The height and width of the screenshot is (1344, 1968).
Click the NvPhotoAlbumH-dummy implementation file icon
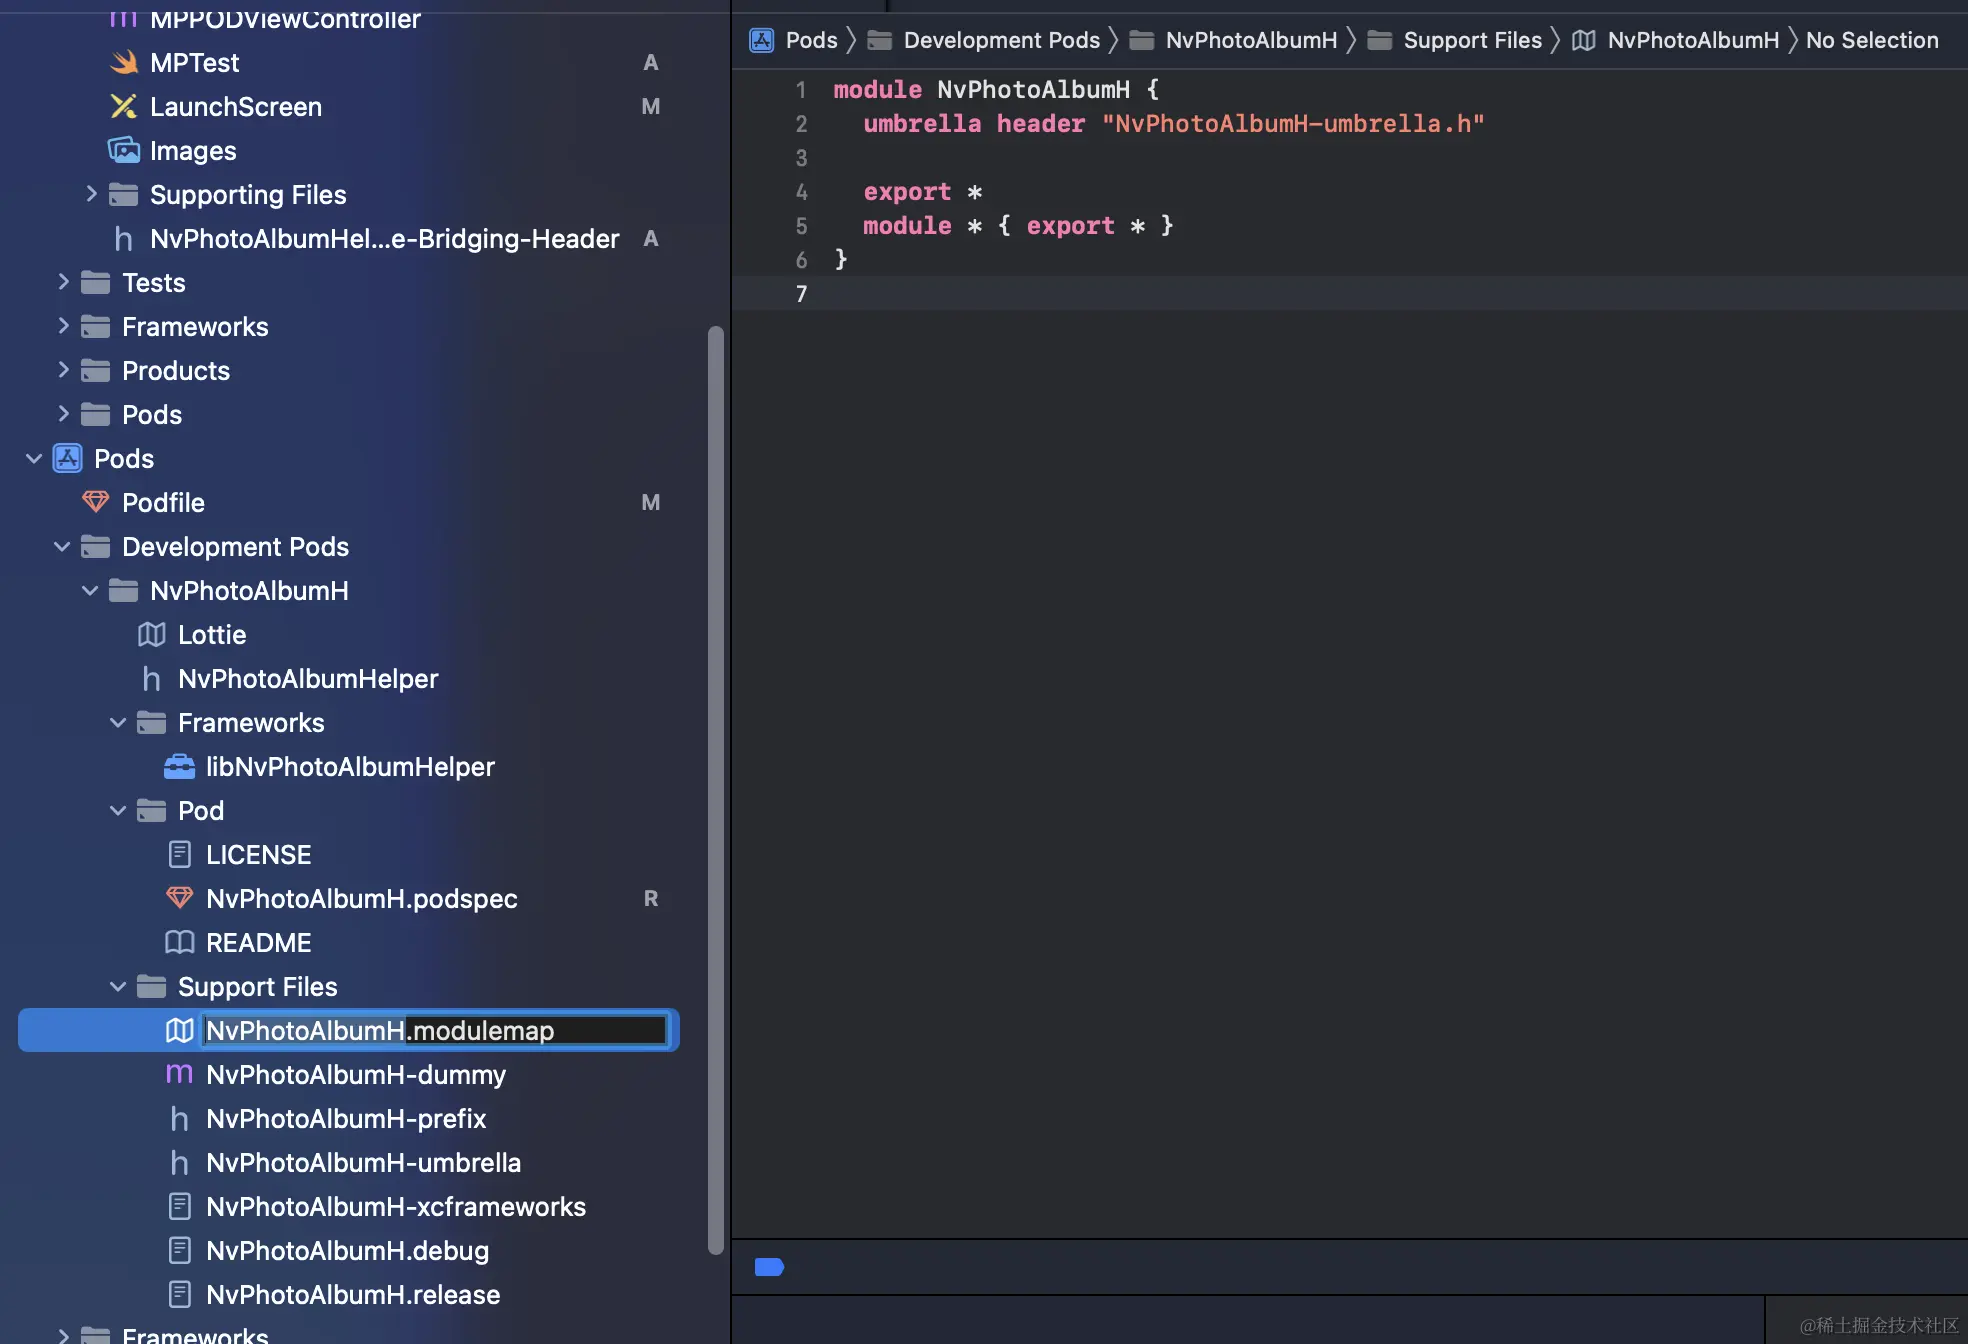pos(179,1075)
